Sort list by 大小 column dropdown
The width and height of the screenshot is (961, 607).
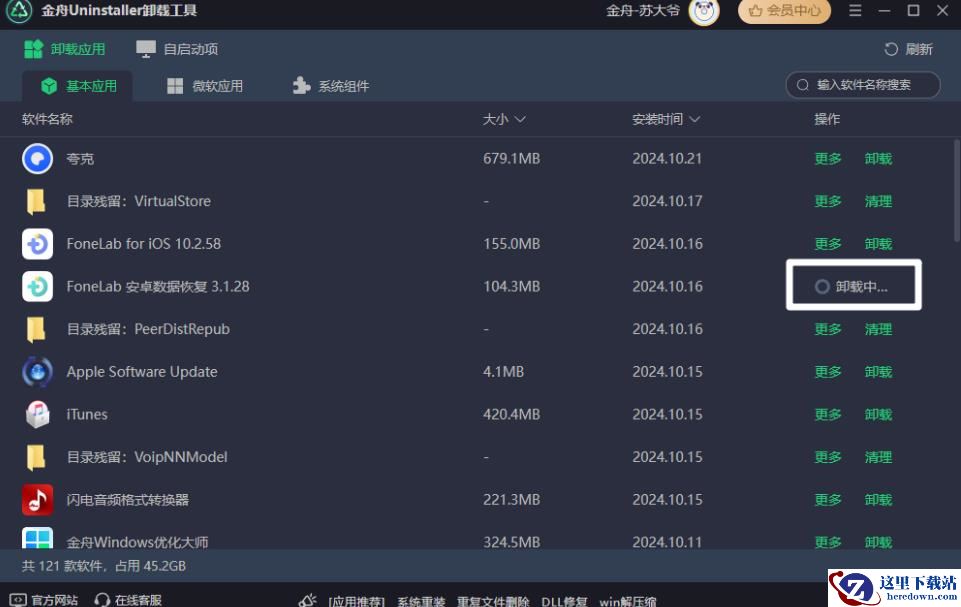[505, 119]
